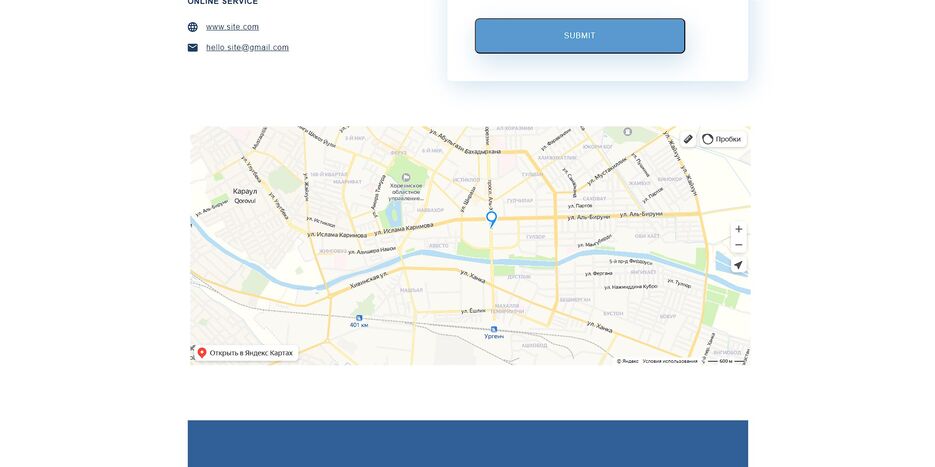Click the ул. Истиклол street label

321,222
